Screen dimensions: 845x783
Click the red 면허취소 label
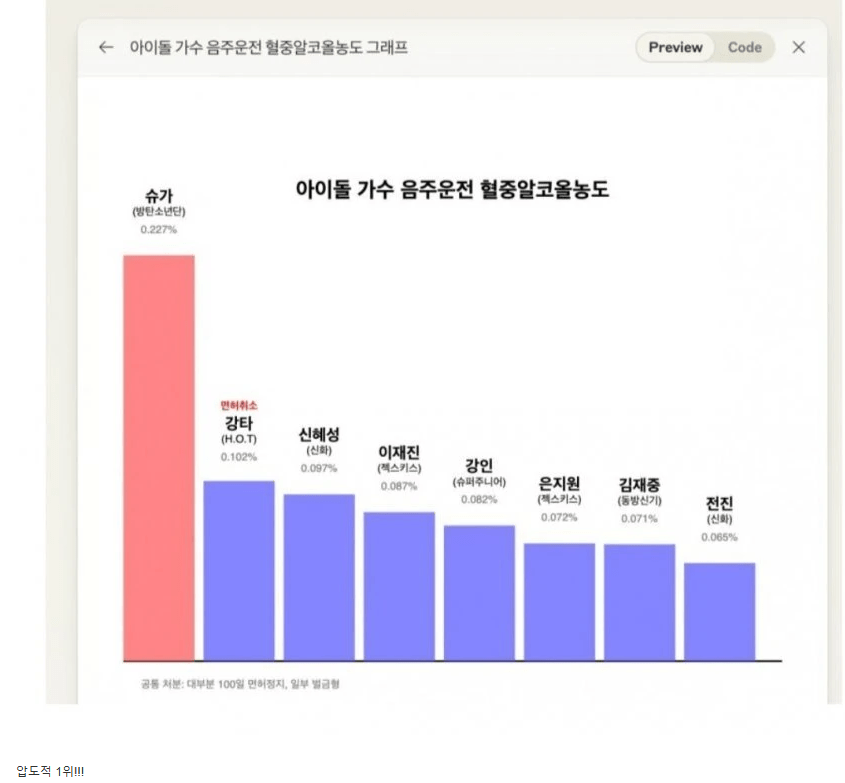coord(239,405)
